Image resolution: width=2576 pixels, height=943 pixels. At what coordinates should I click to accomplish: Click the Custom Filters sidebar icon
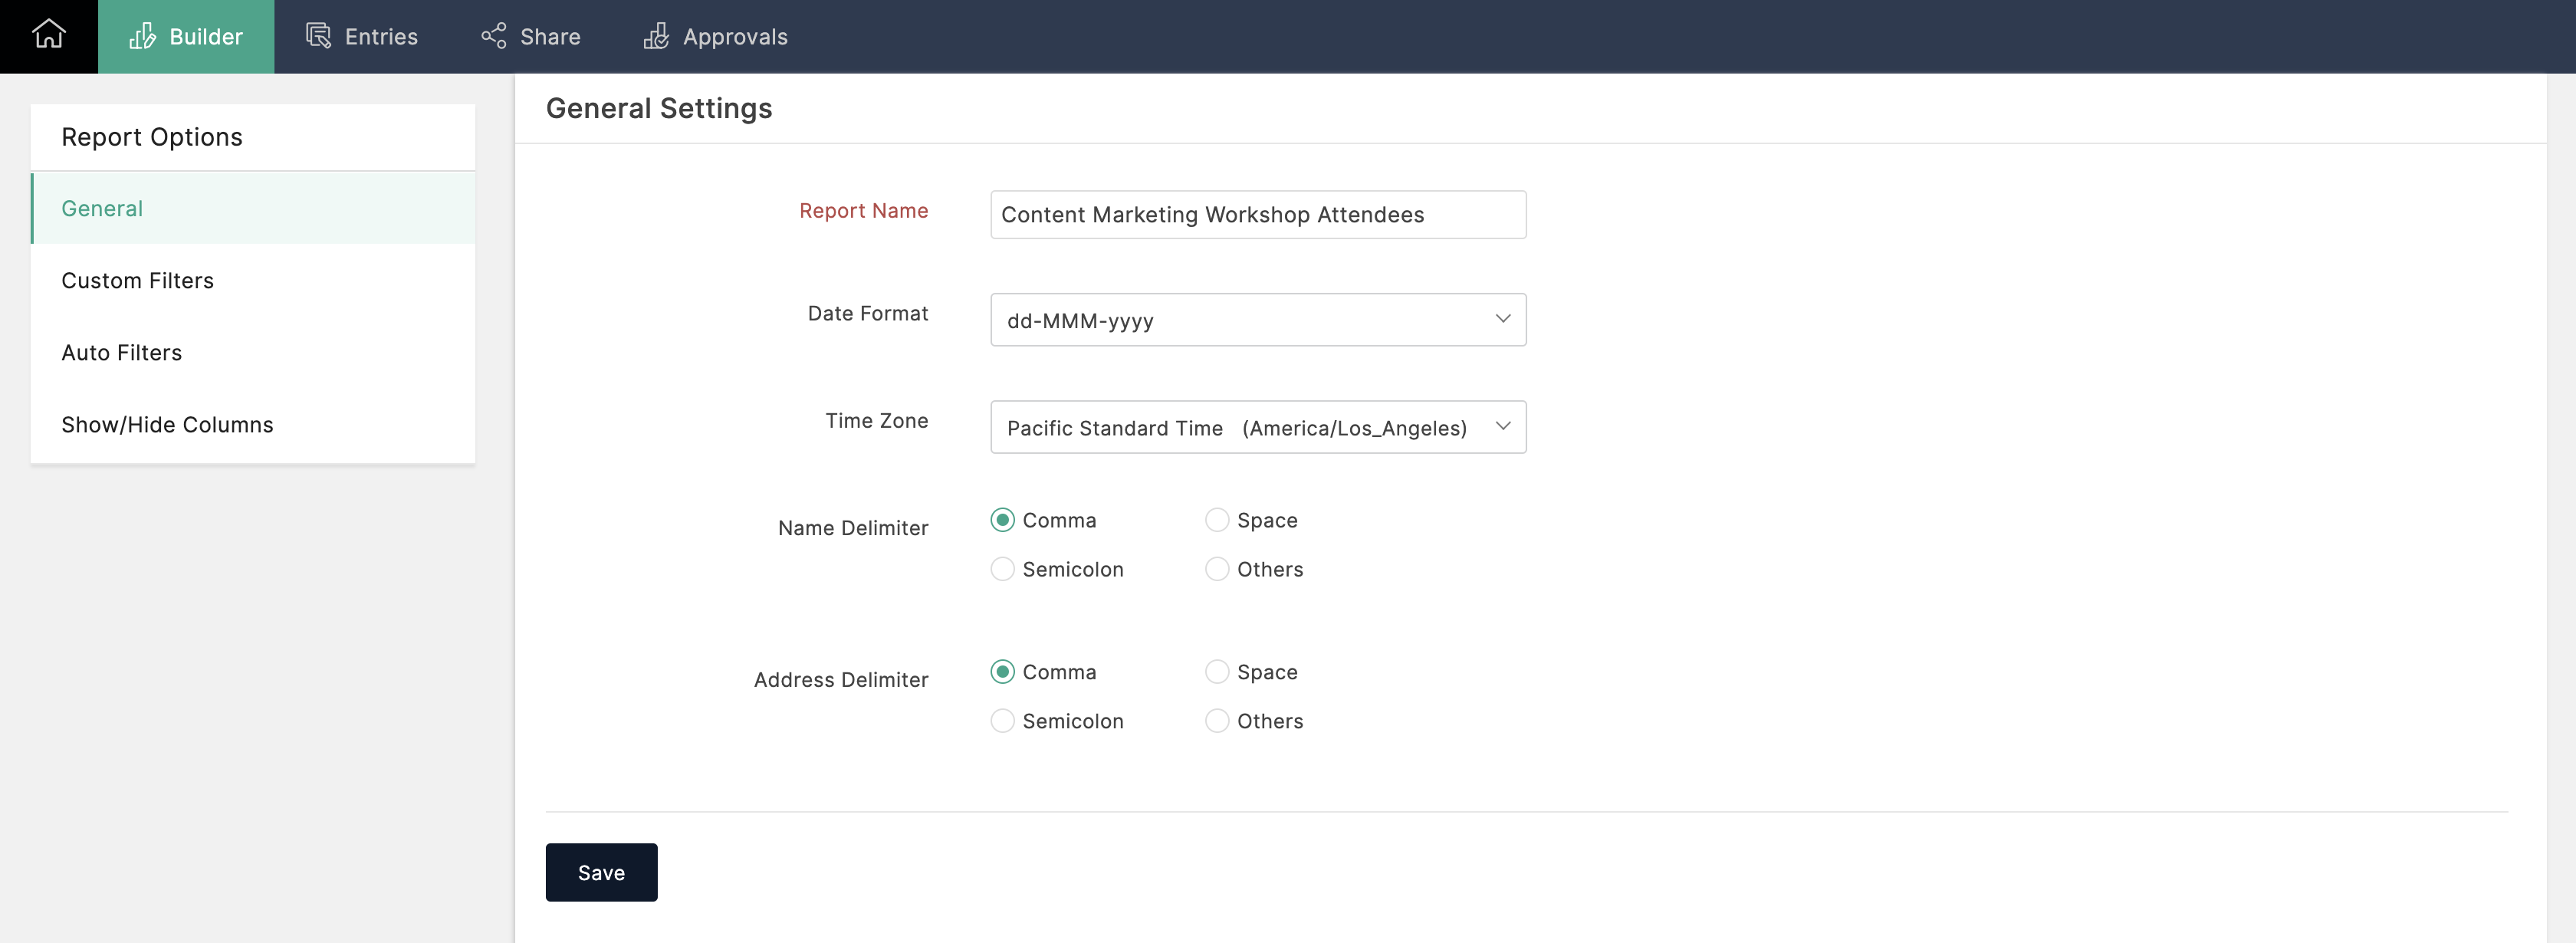[136, 279]
